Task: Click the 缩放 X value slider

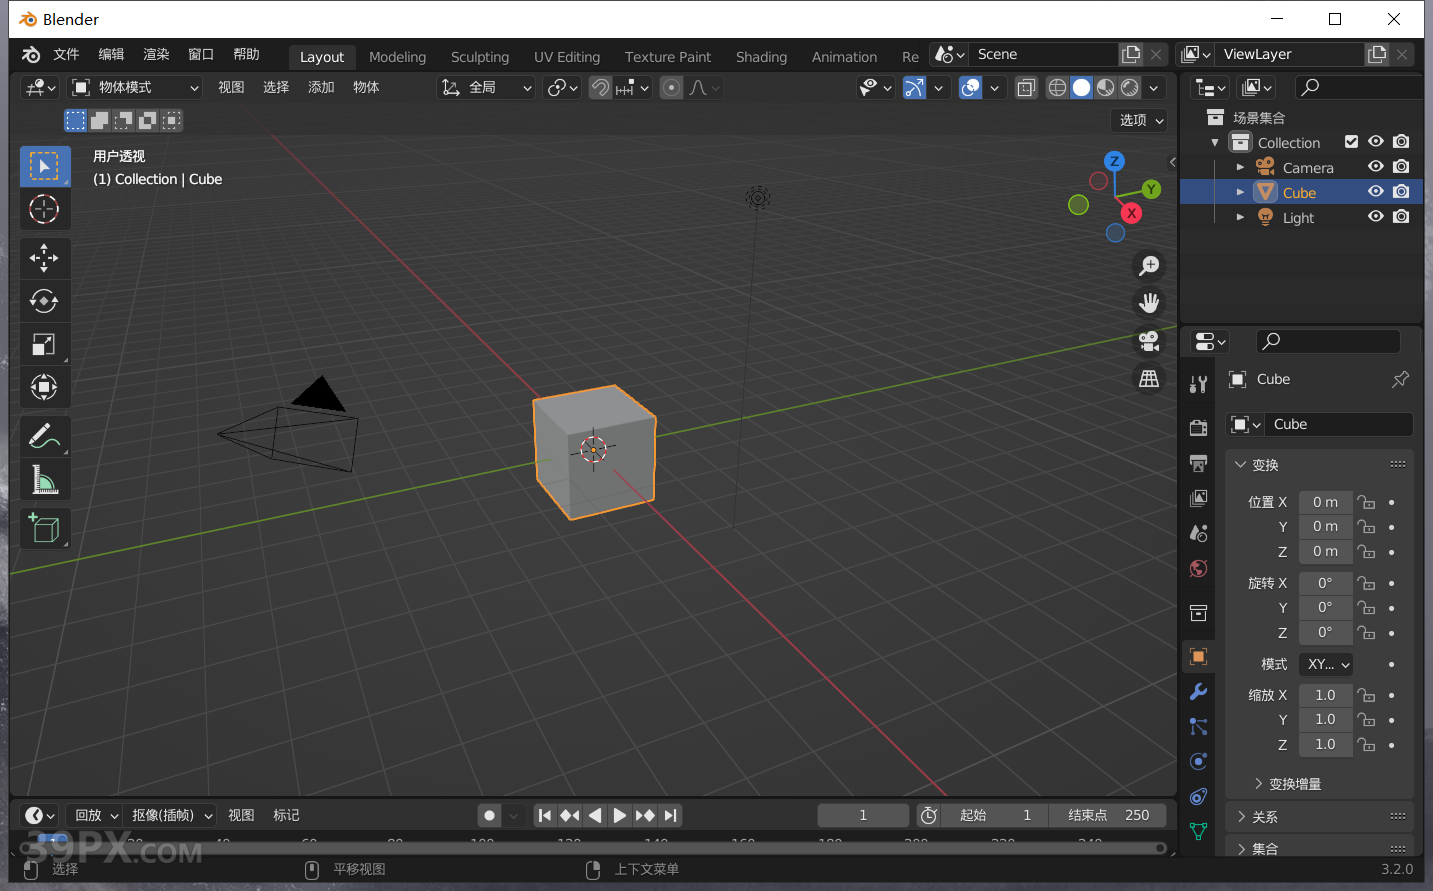Action: (1325, 694)
